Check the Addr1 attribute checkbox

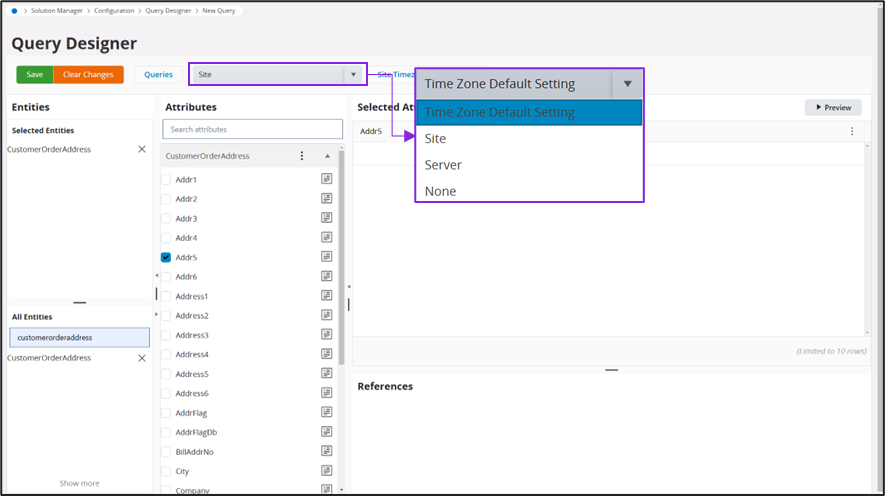coord(166,179)
